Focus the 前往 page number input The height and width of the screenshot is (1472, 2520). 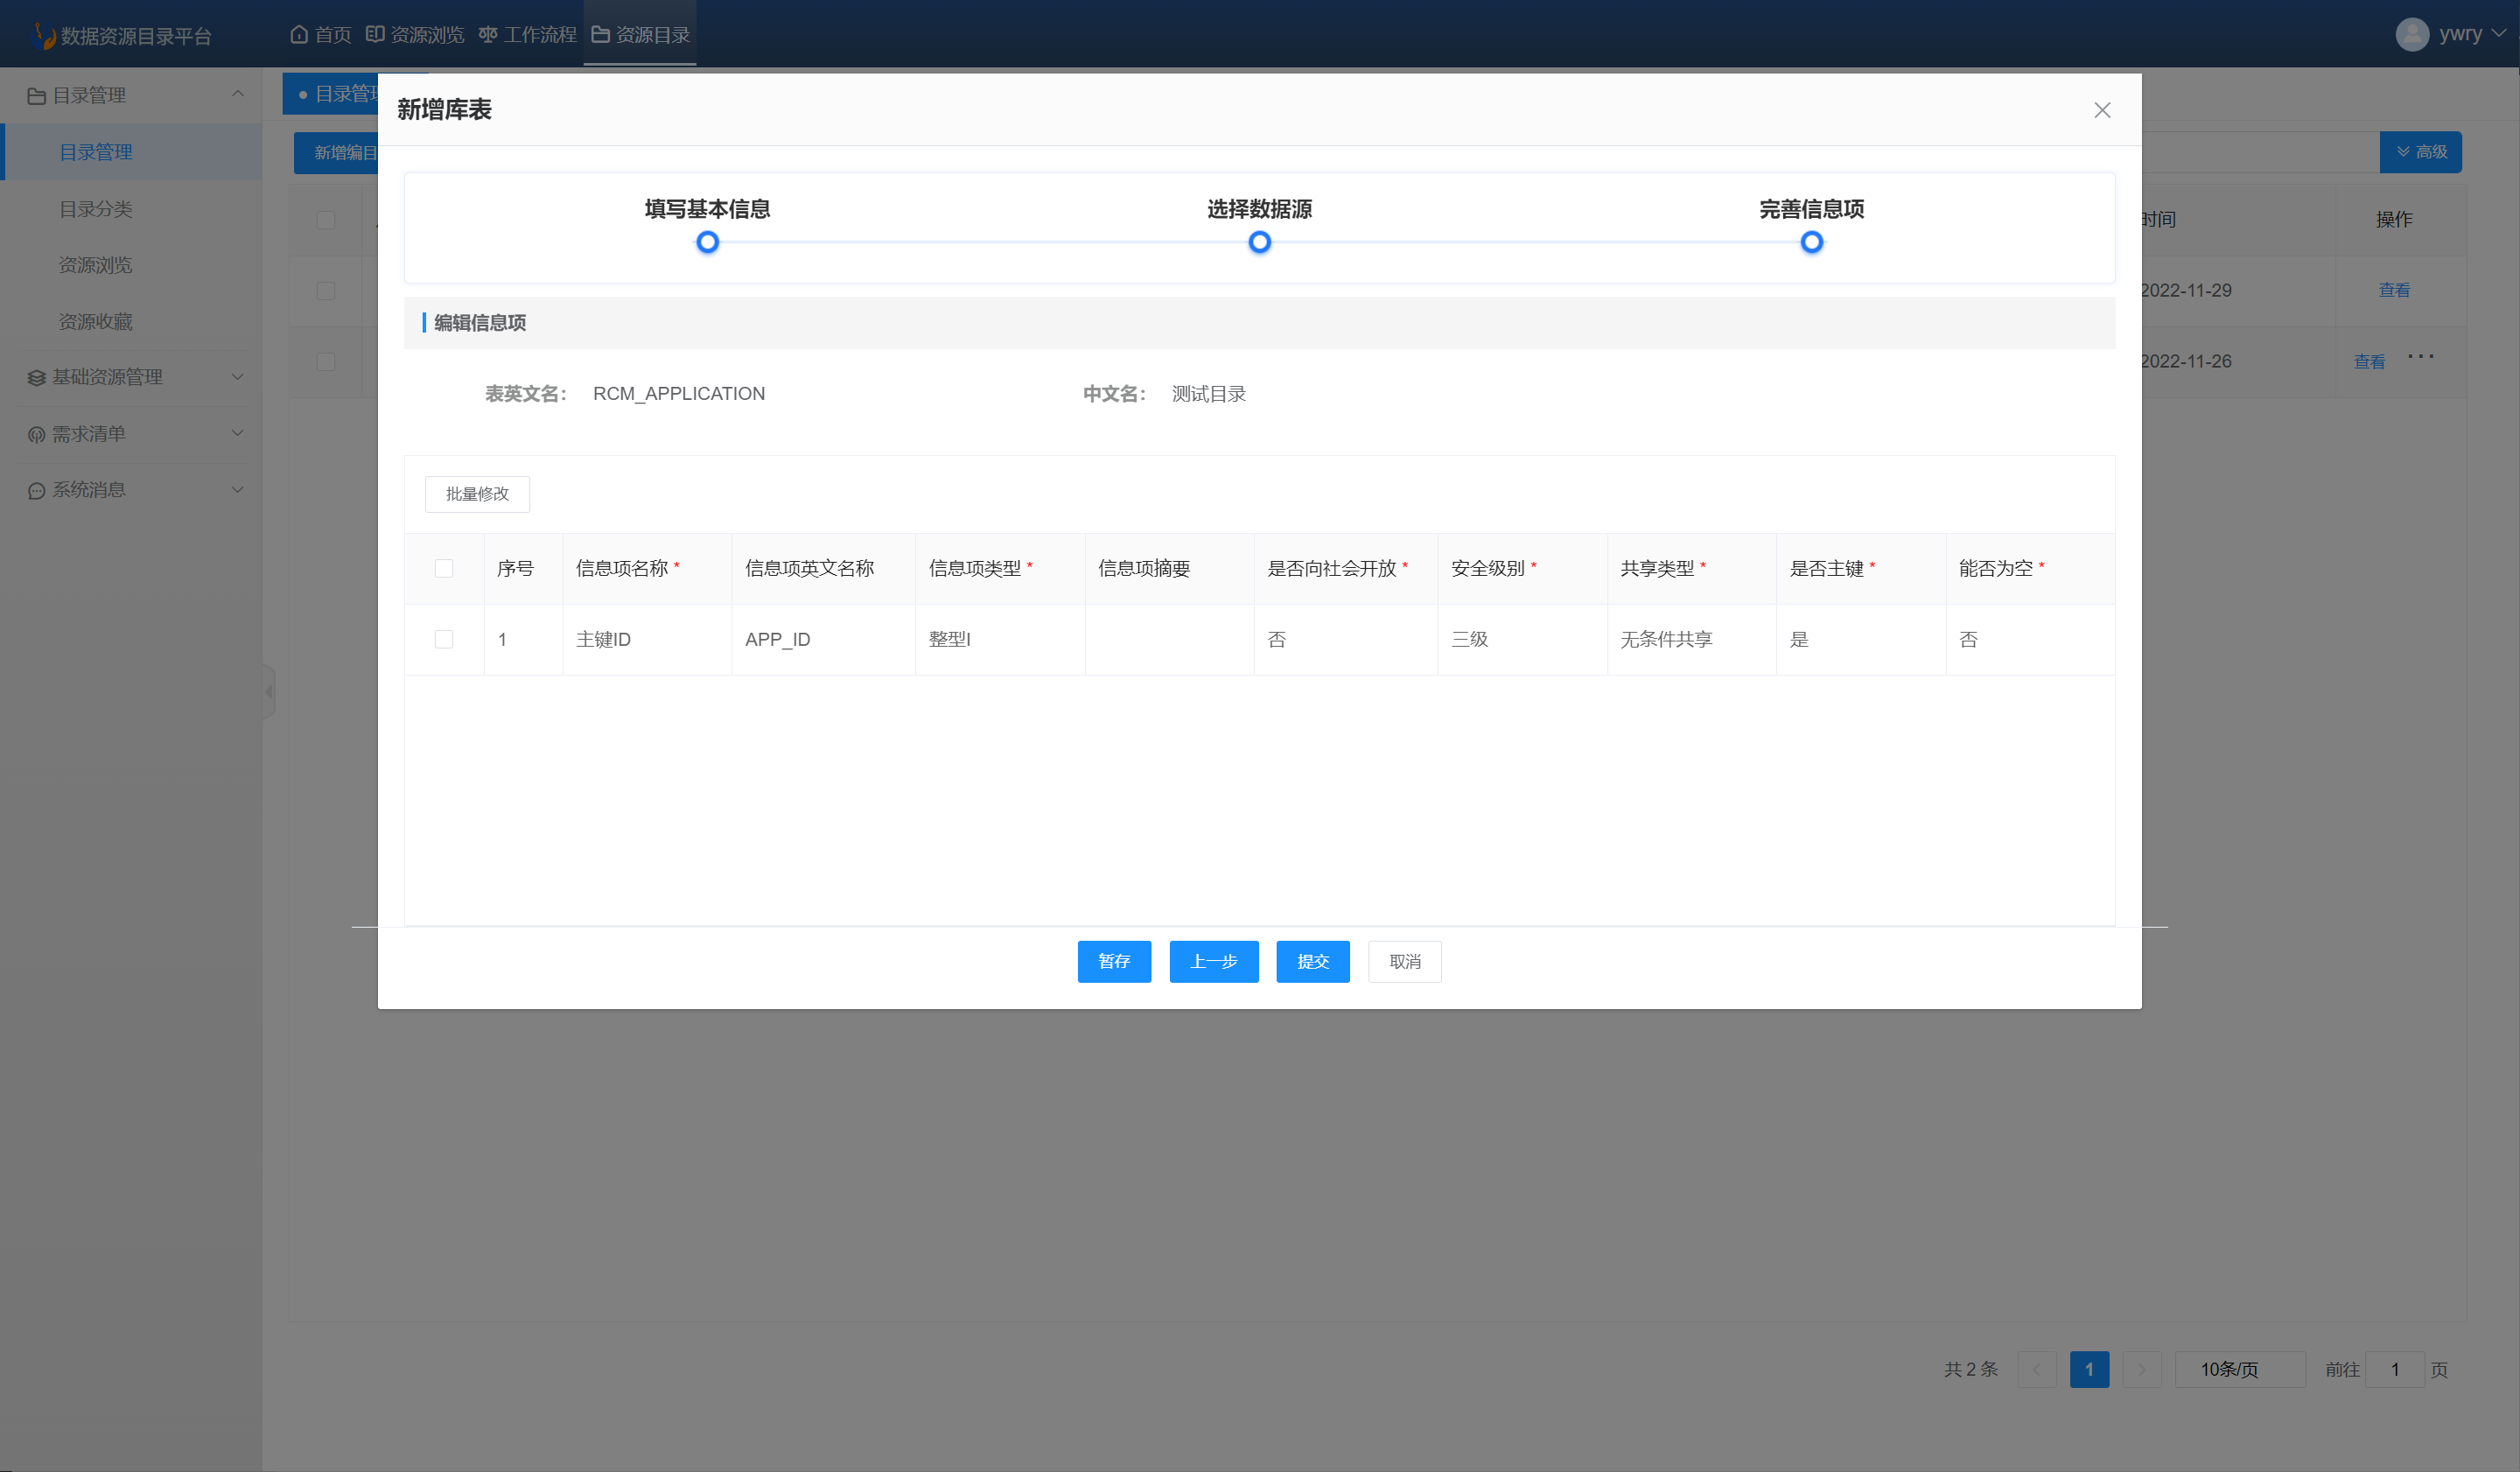(x=2394, y=1370)
